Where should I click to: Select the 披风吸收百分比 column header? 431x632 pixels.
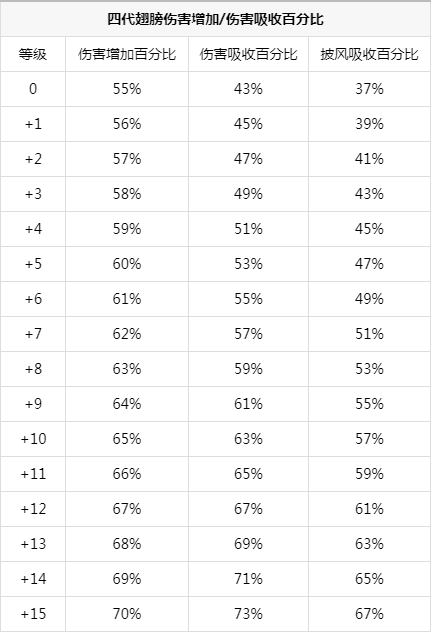(369, 54)
